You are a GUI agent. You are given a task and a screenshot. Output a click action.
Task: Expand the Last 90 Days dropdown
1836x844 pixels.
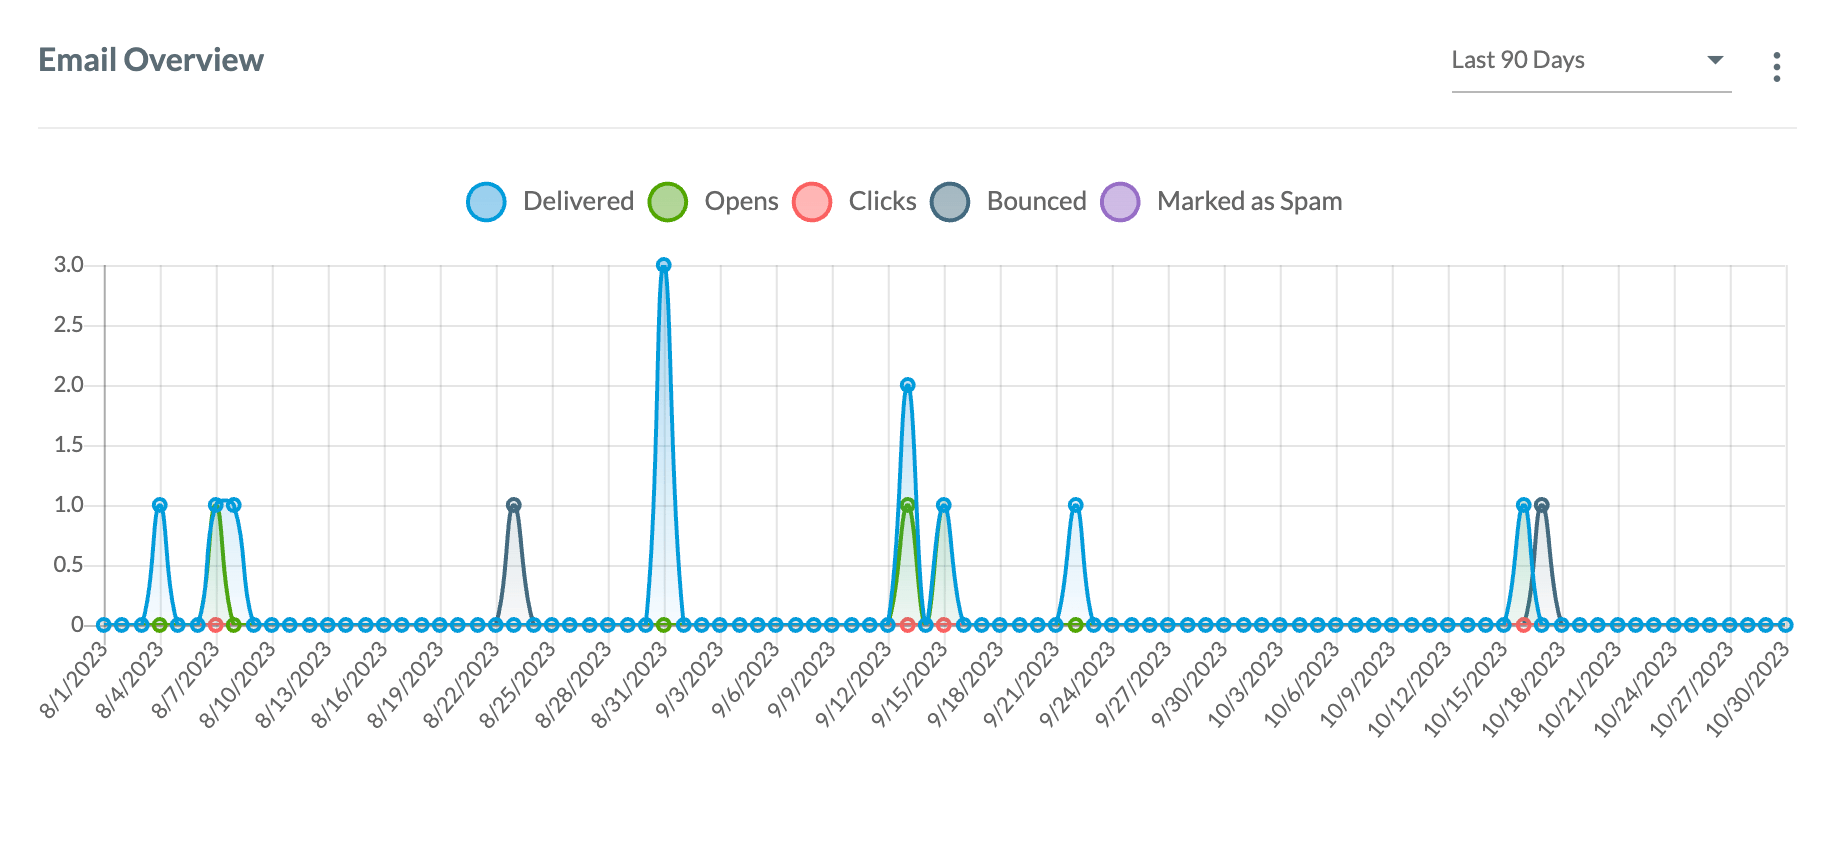click(x=1590, y=61)
